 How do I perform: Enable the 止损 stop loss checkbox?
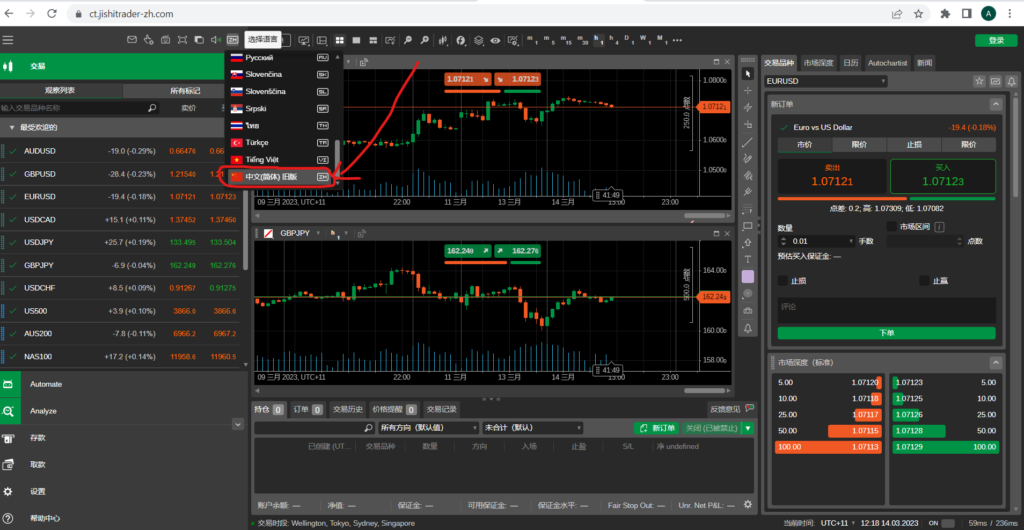click(783, 281)
